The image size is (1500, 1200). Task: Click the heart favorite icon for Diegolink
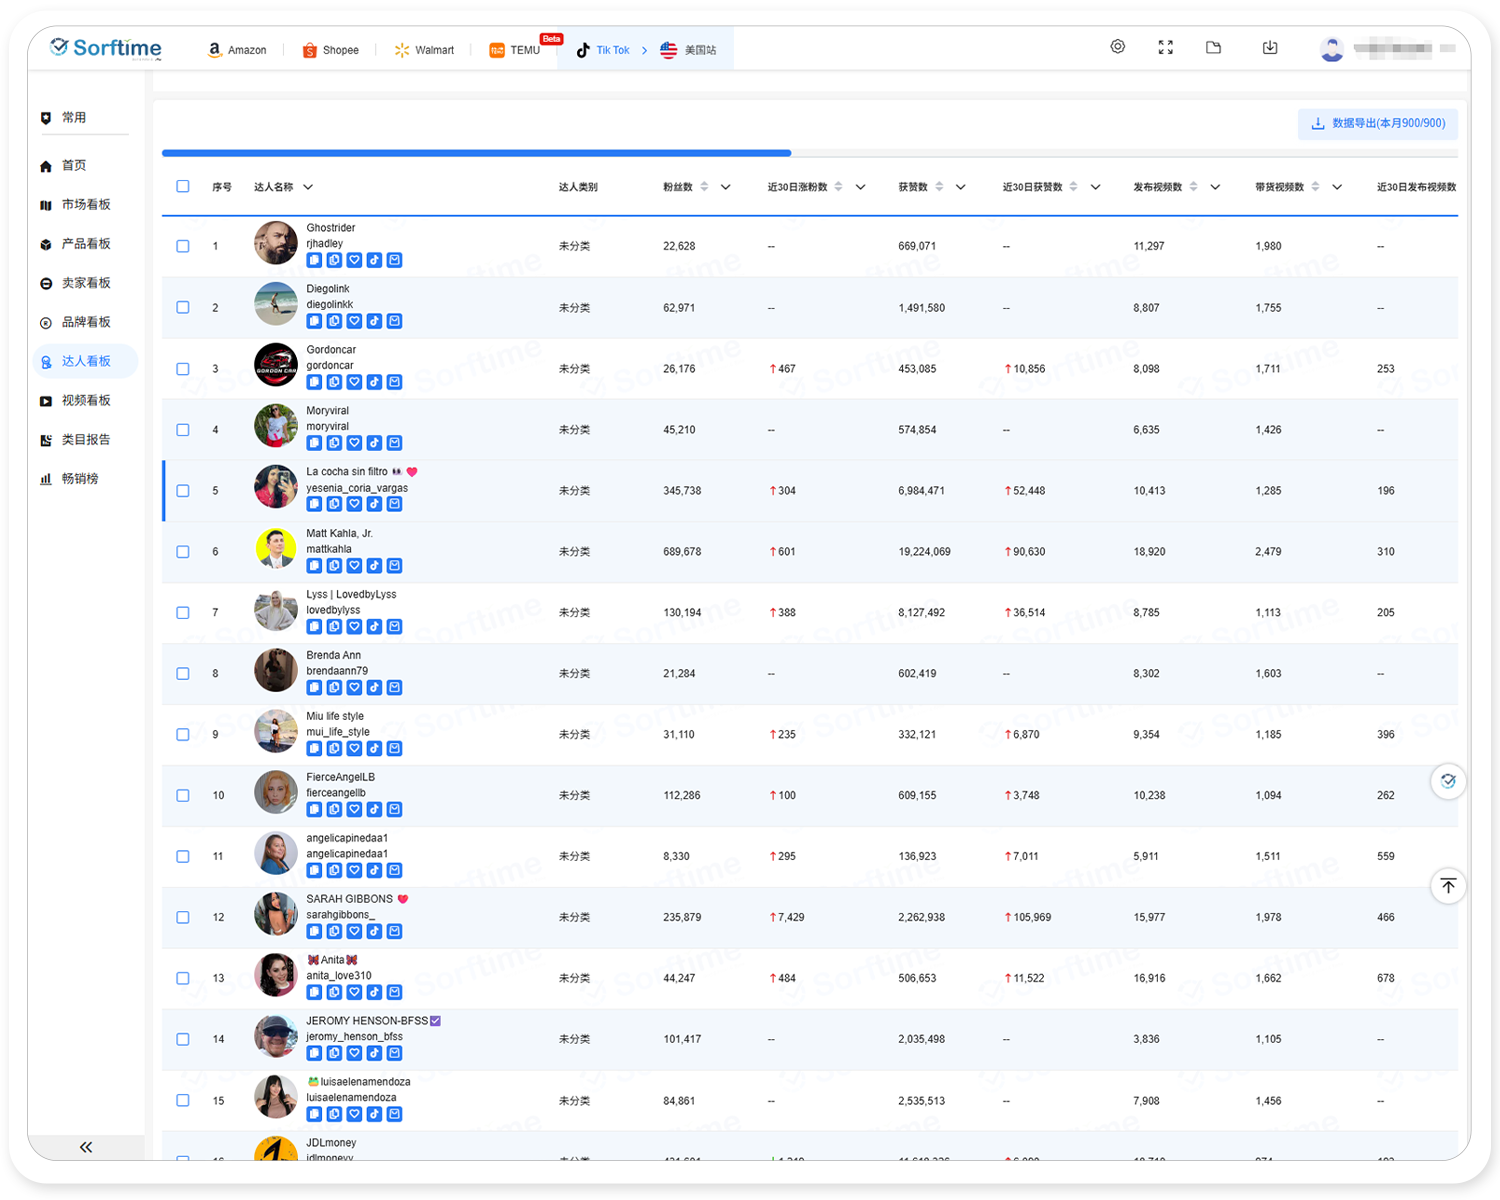coord(354,321)
